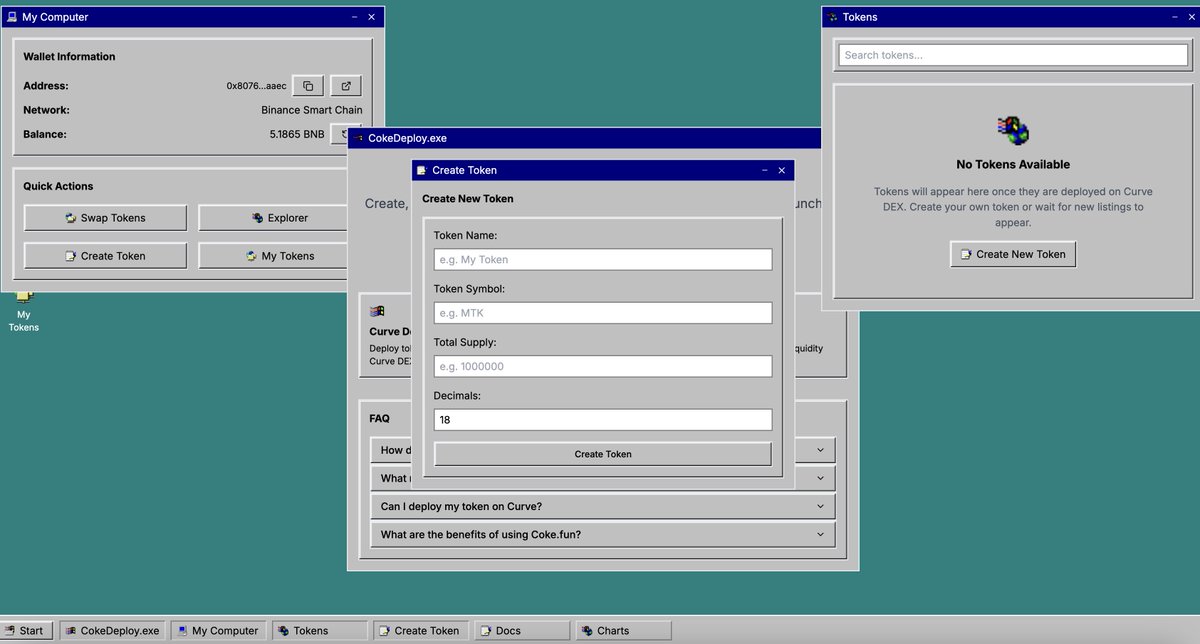Click the 5.1865 BNB balance value
The image size is (1200, 644).
297,134
